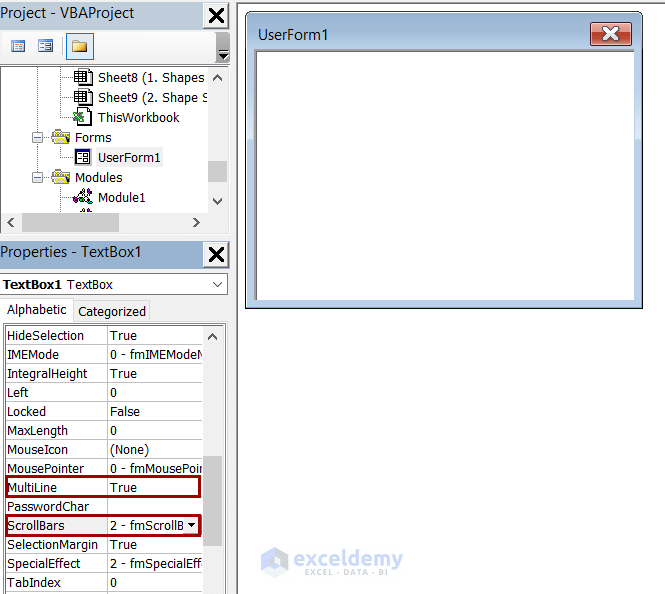Viewport: 665px width, 594px height.
Task: Collapse the Forms folder node
Action: pos(37,137)
